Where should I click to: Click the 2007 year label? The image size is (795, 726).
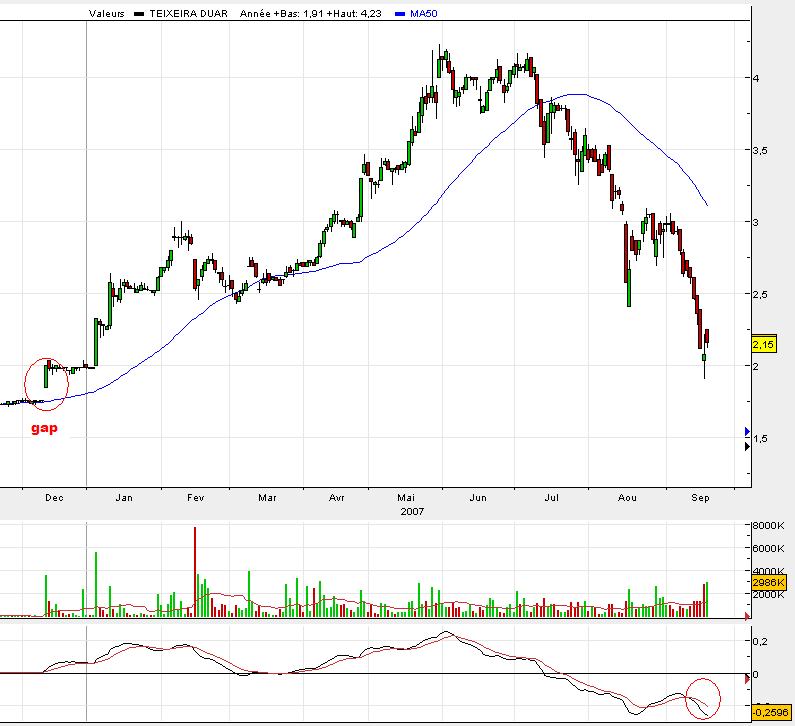click(412, 512)
